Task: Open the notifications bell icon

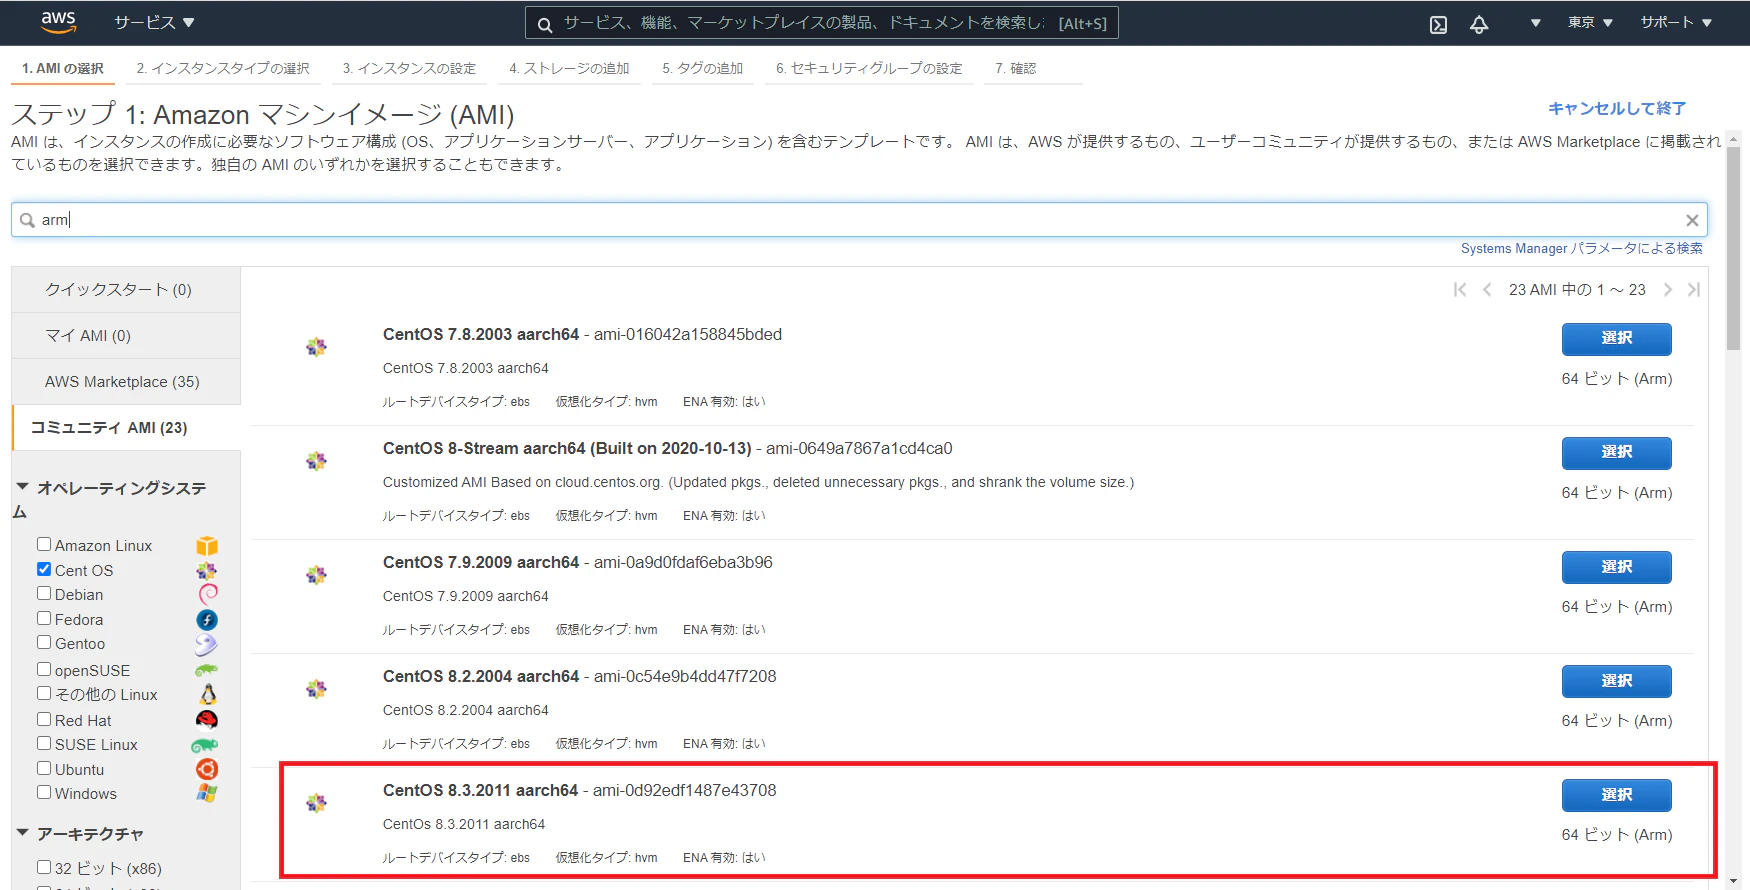Action: [1479, 24]
